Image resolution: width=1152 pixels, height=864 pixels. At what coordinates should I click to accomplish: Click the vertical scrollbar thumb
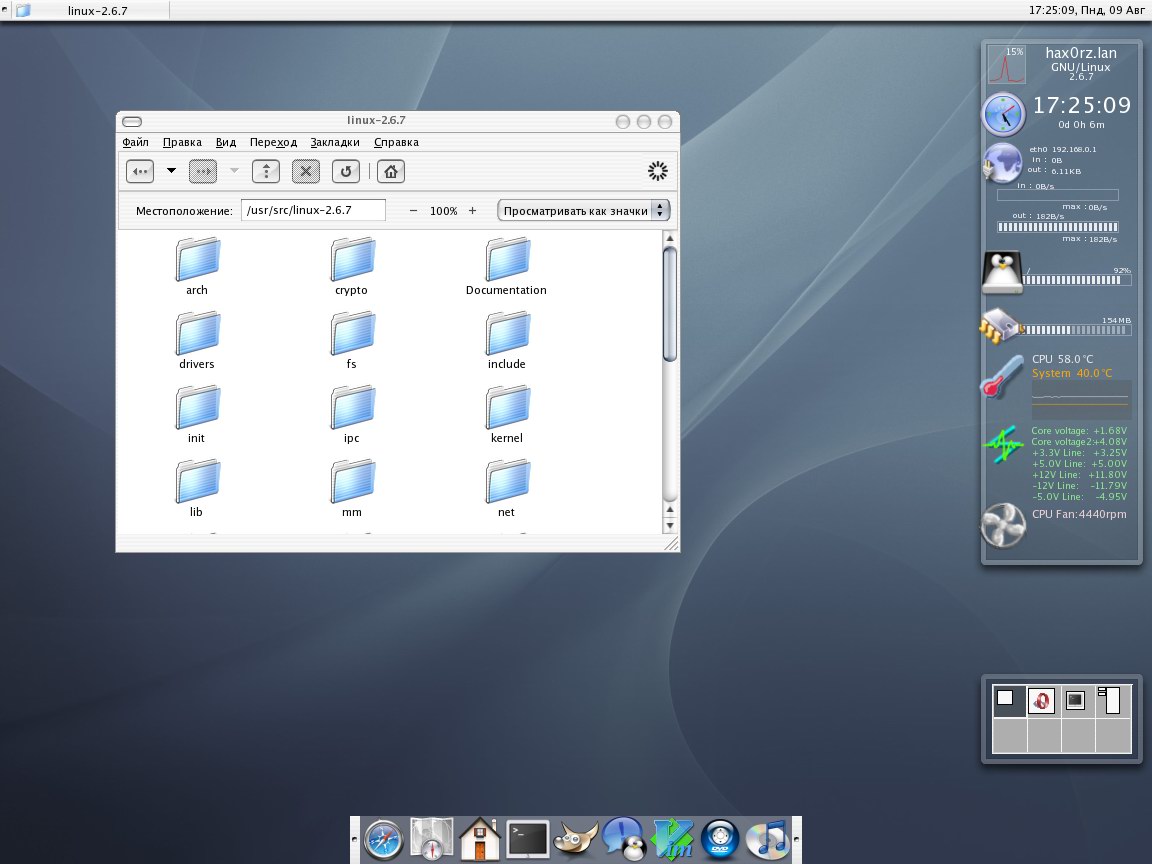point(669,304)
